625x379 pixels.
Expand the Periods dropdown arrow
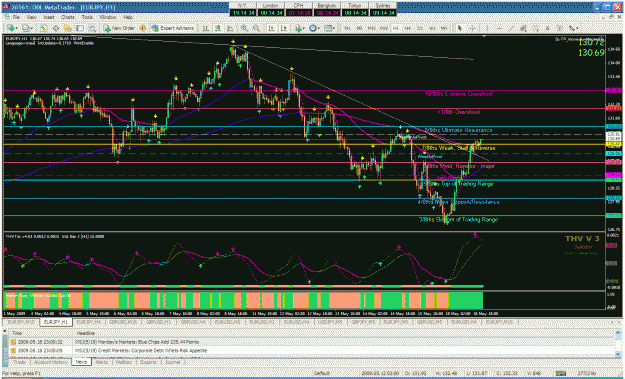pos(319,28)
